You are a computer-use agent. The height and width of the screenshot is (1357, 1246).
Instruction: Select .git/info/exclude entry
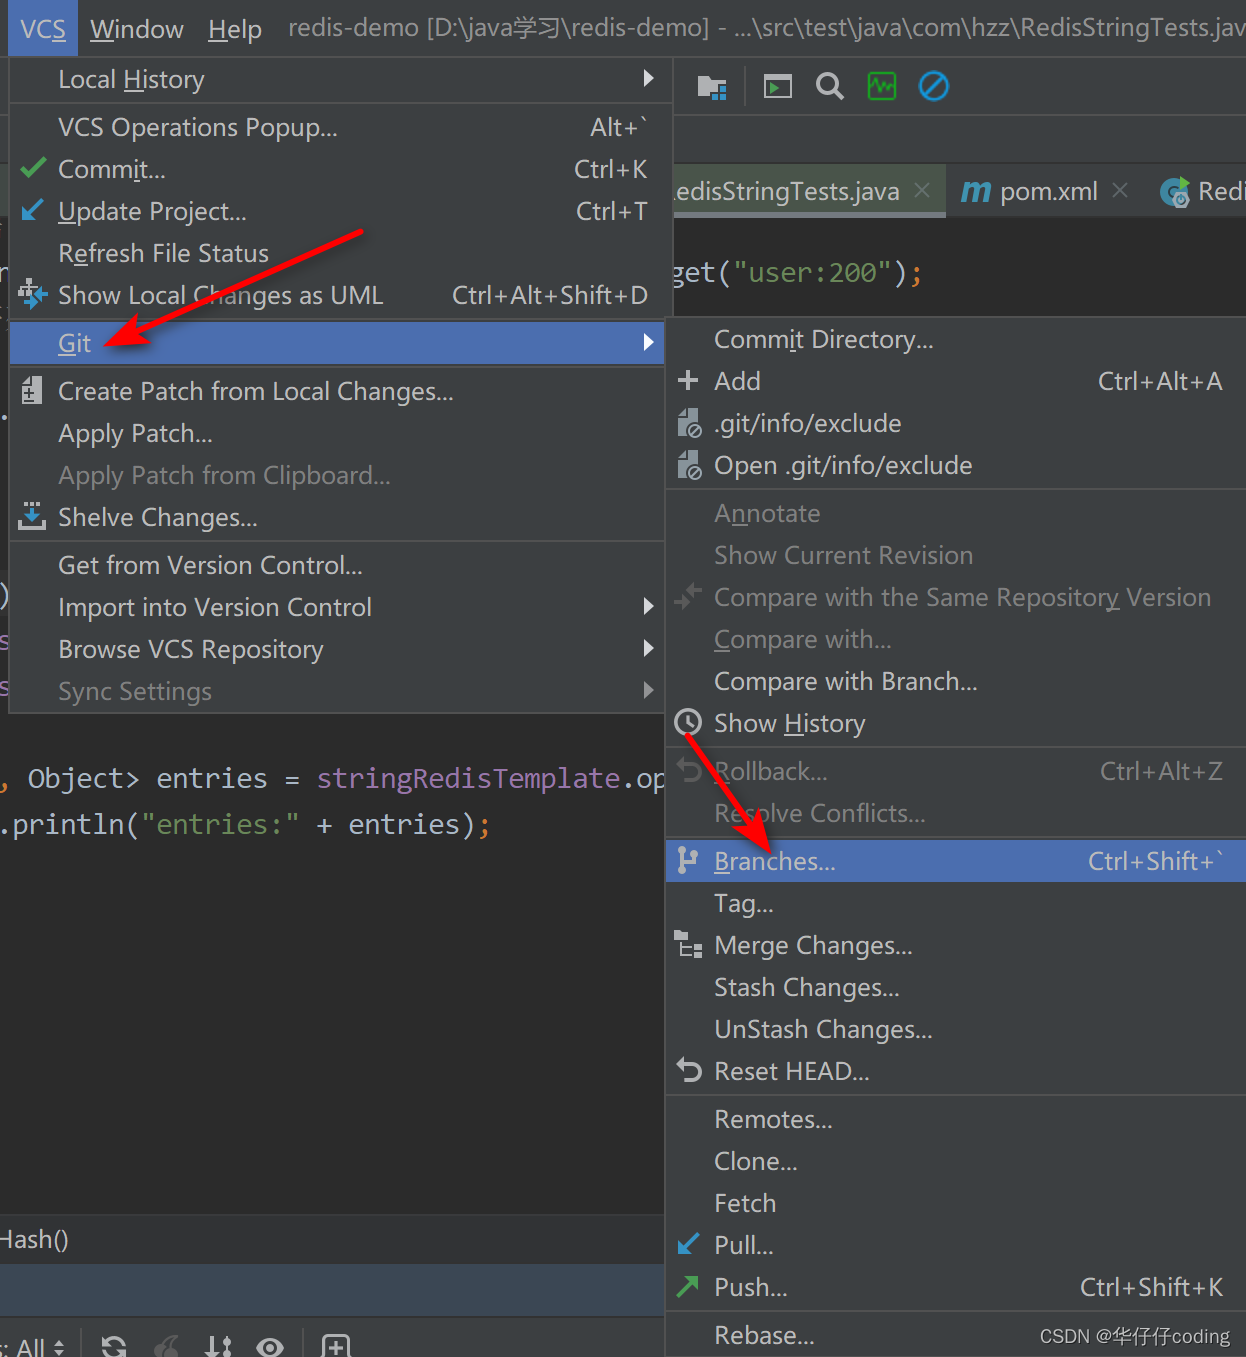pos(956,423)
